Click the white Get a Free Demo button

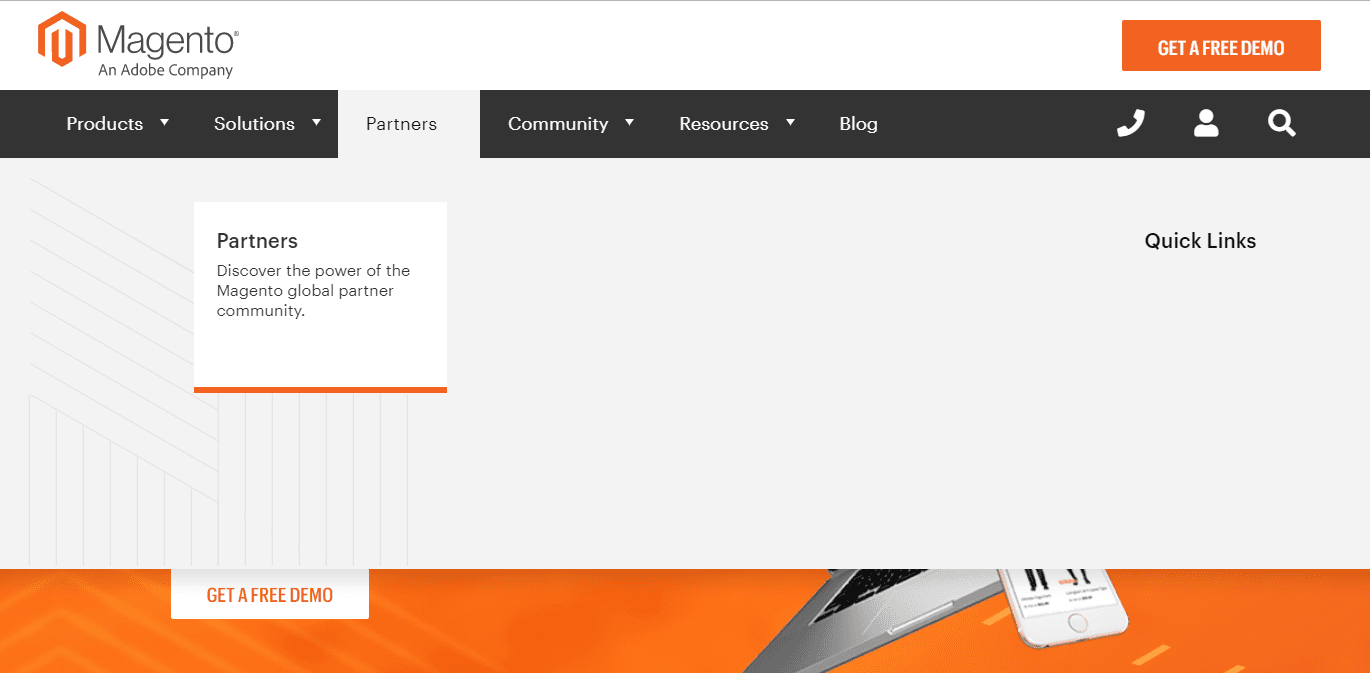pos(270,594)
